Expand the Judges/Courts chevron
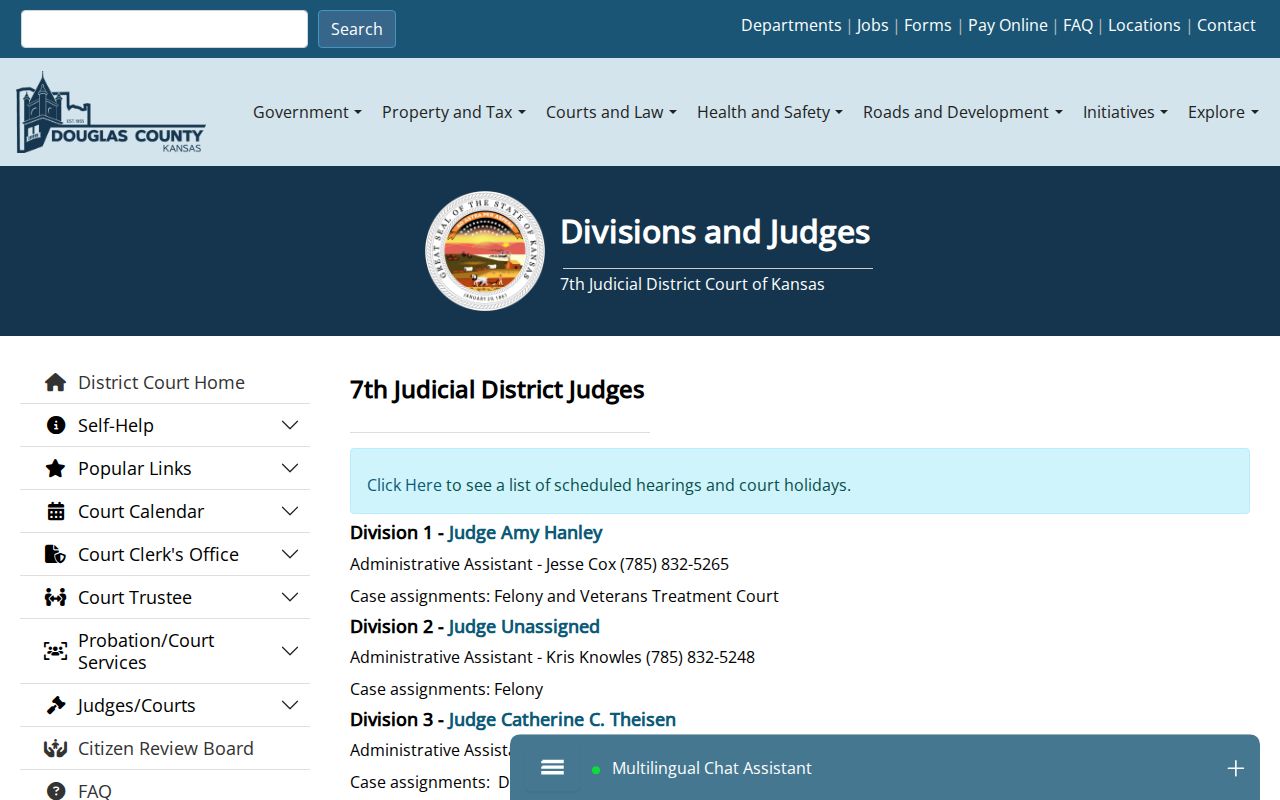The width and height of the screenshot is (1280, 800). (x=290, y=705)
